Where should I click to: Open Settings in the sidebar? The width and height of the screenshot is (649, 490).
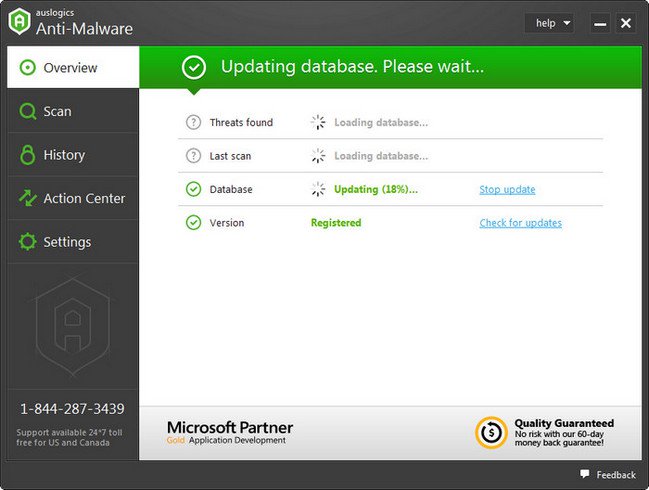pyautogui.click(x=73, y=241)
